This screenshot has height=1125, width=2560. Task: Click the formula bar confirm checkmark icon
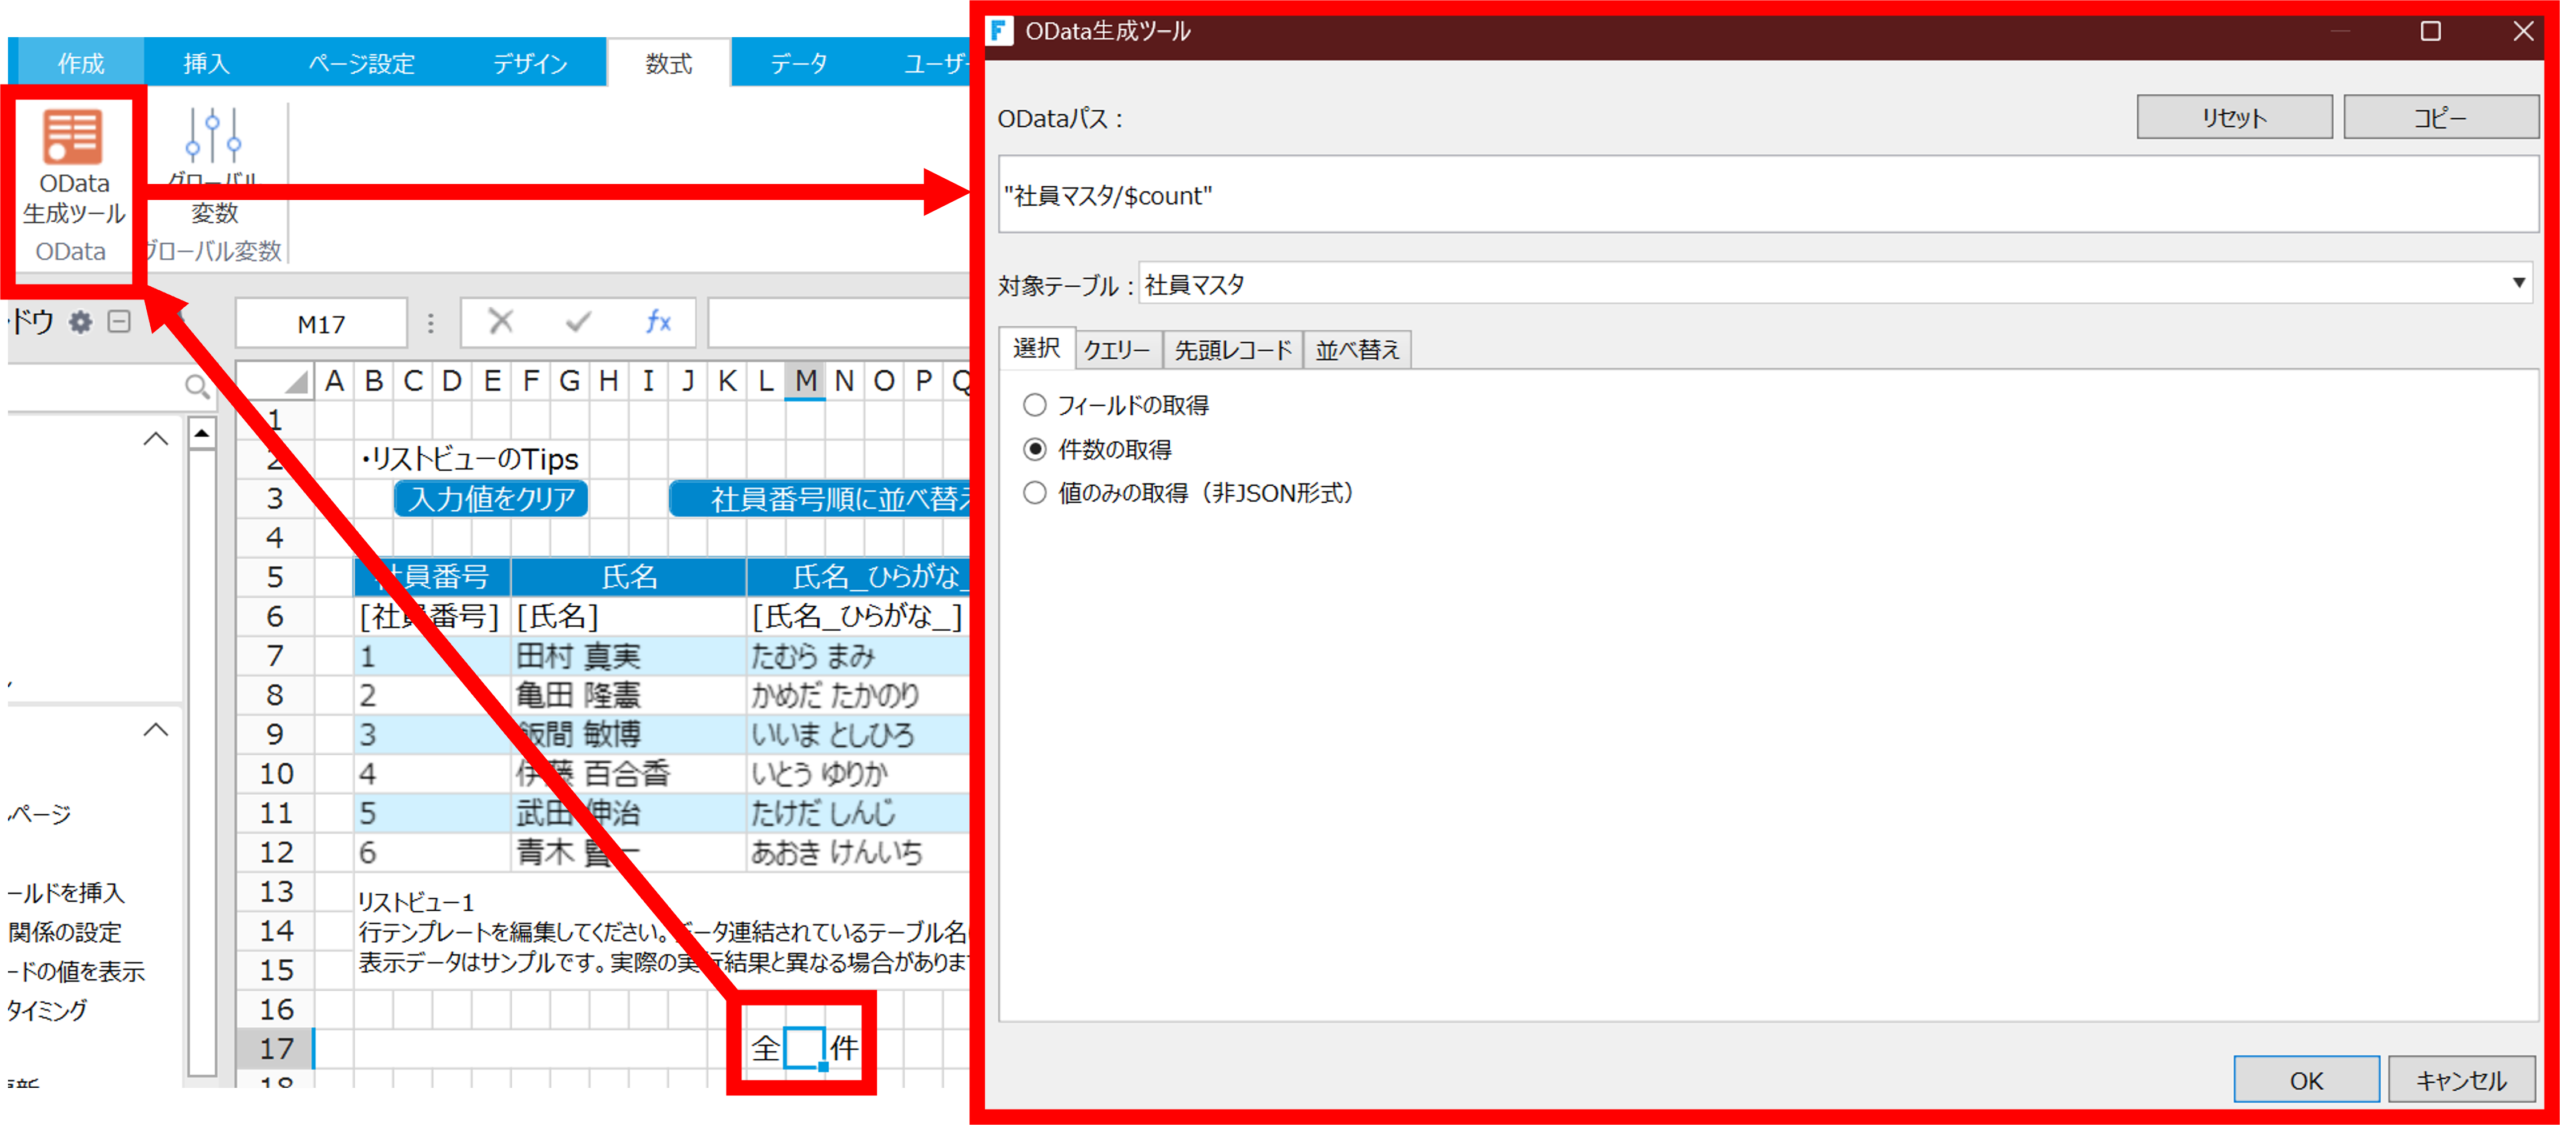[x=578, y=322]
